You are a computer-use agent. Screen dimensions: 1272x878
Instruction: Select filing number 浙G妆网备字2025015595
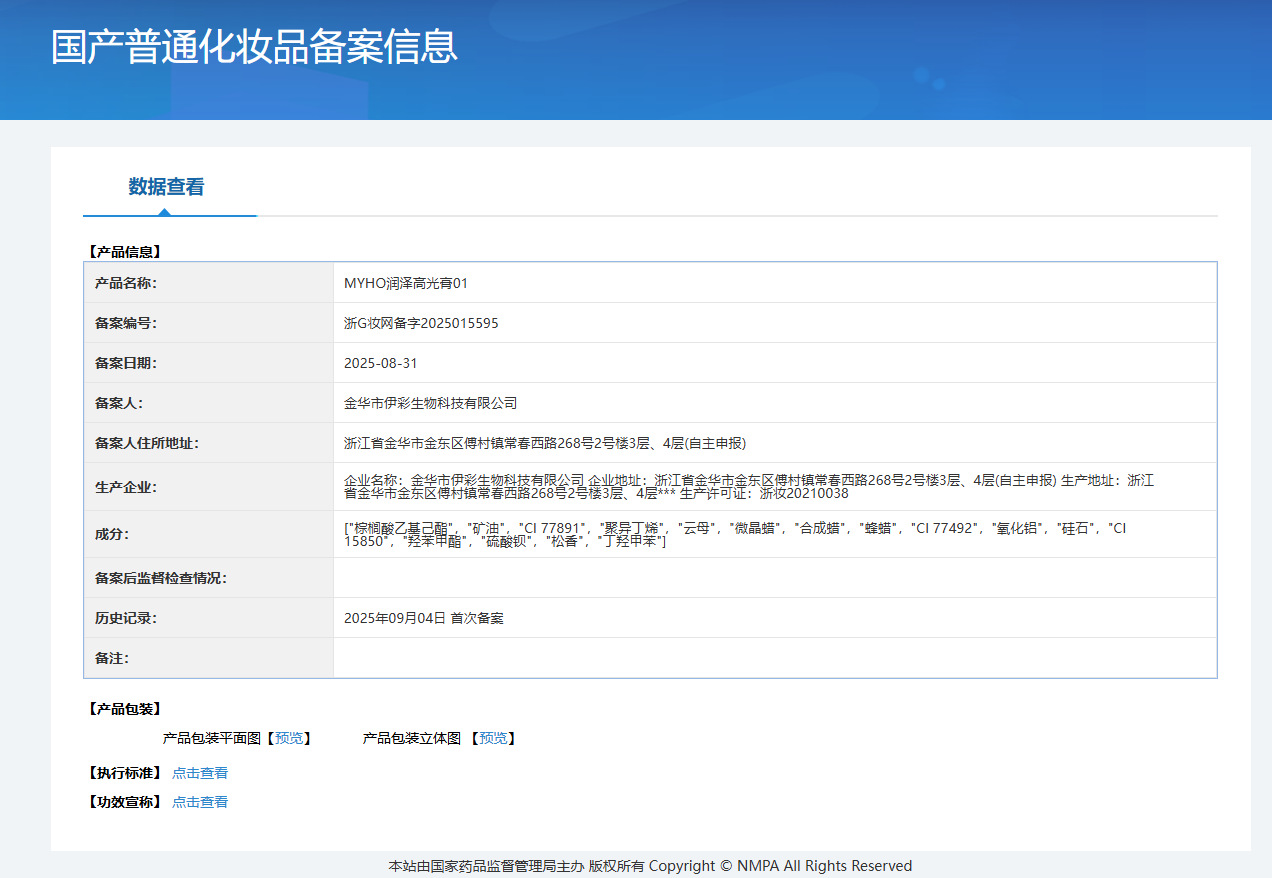421,323
